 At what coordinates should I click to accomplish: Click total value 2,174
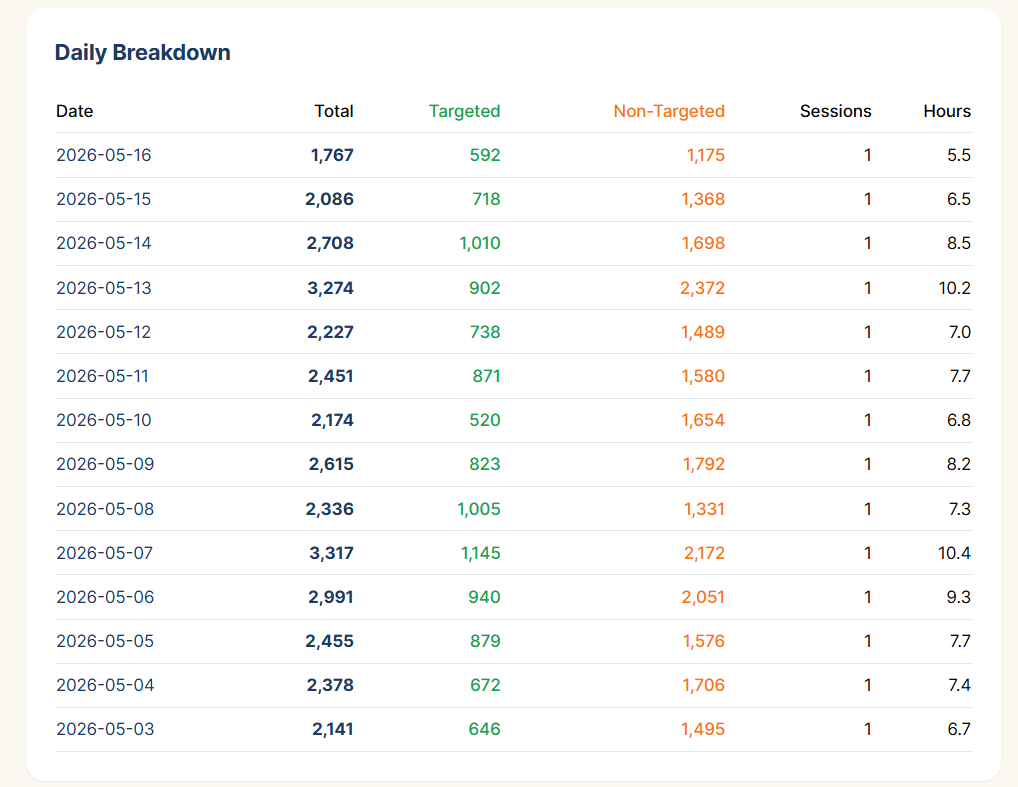click(x=332, y=420)
